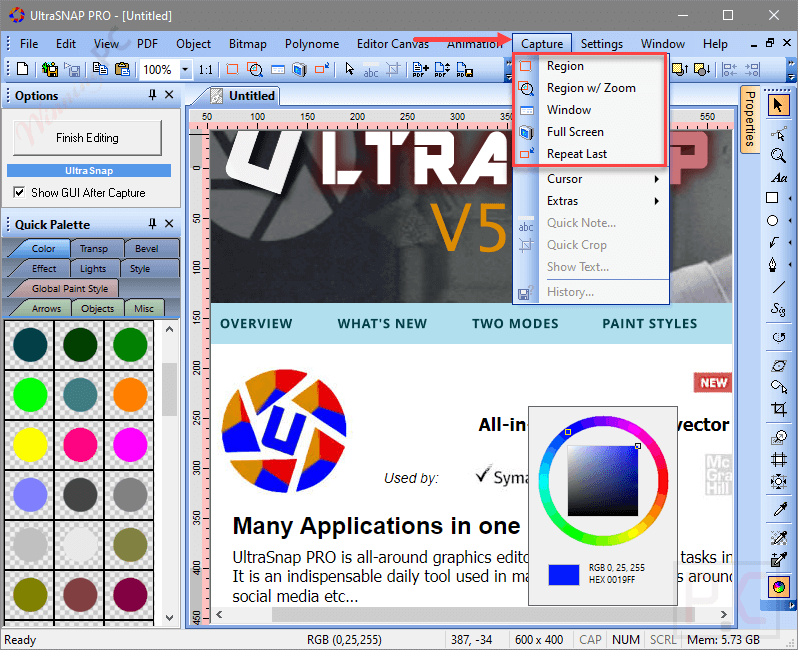Switch to the Bevel palette tab
Screen dimensions: 798x650
[147, 248]
